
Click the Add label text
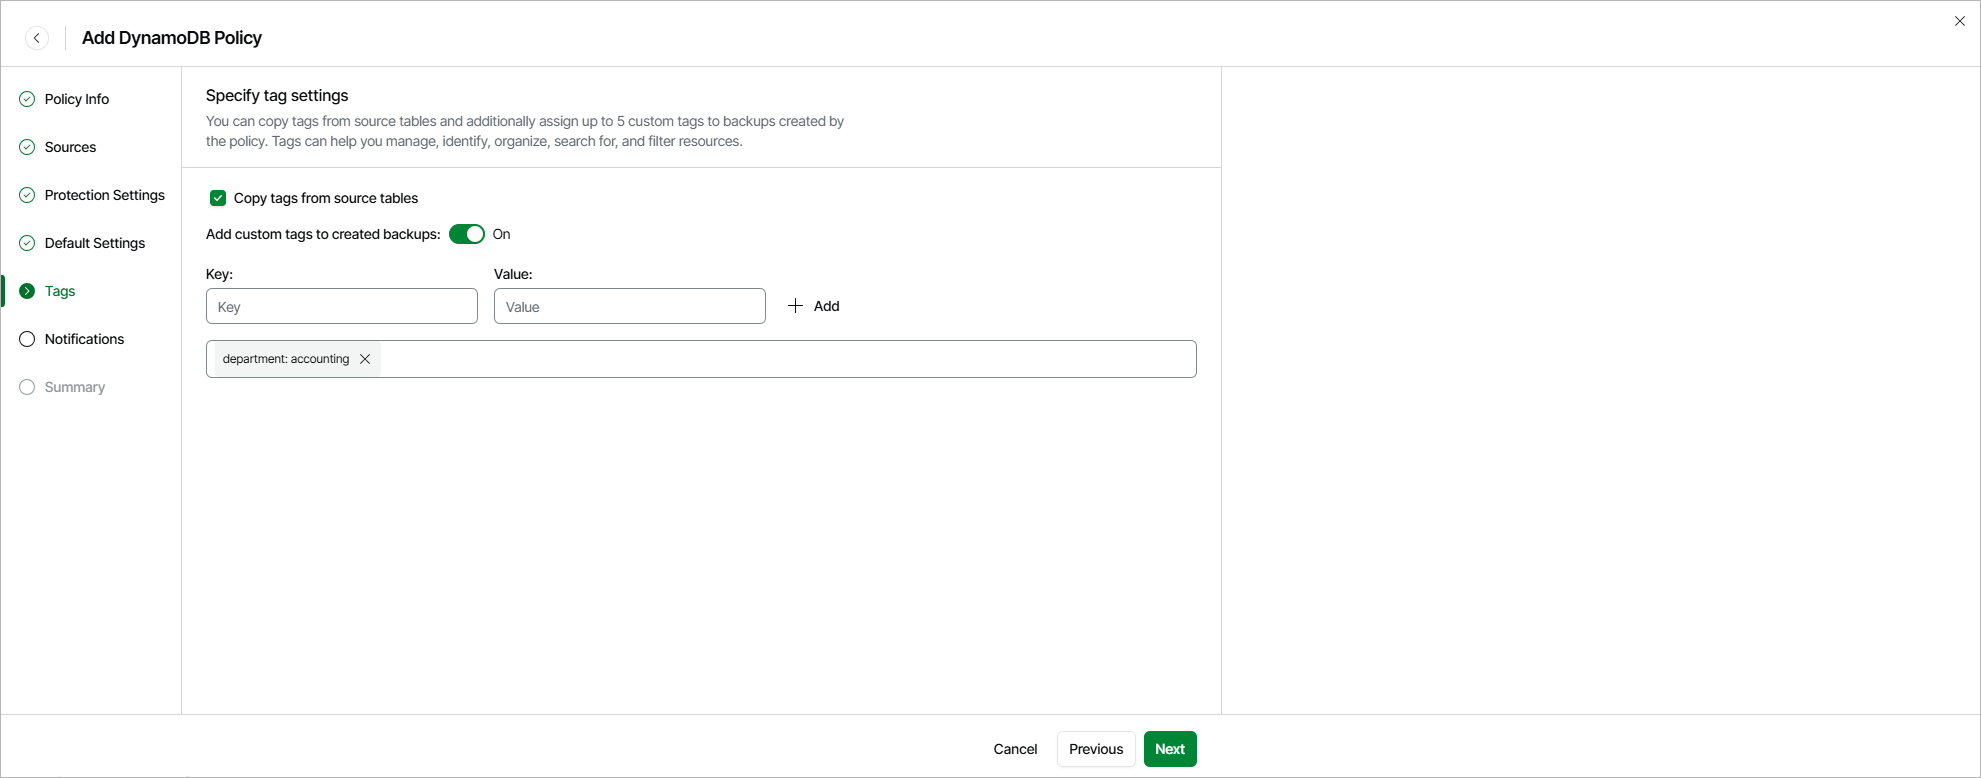coord(827,306)
